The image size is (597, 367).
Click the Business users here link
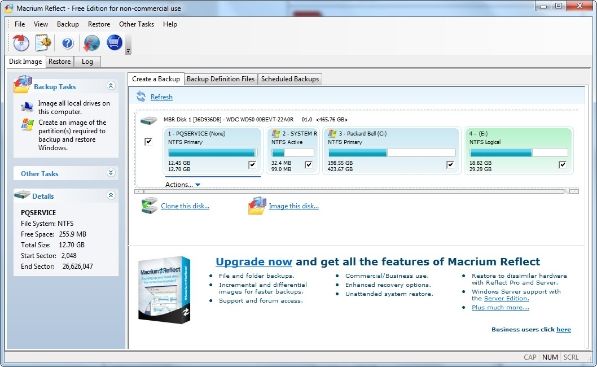(x=563, y=329)
